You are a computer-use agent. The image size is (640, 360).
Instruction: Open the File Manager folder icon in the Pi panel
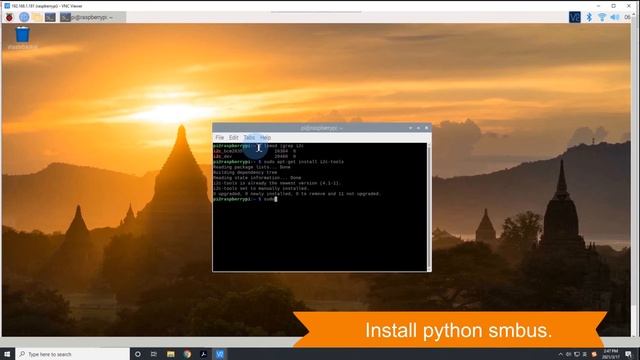[37, 17]
